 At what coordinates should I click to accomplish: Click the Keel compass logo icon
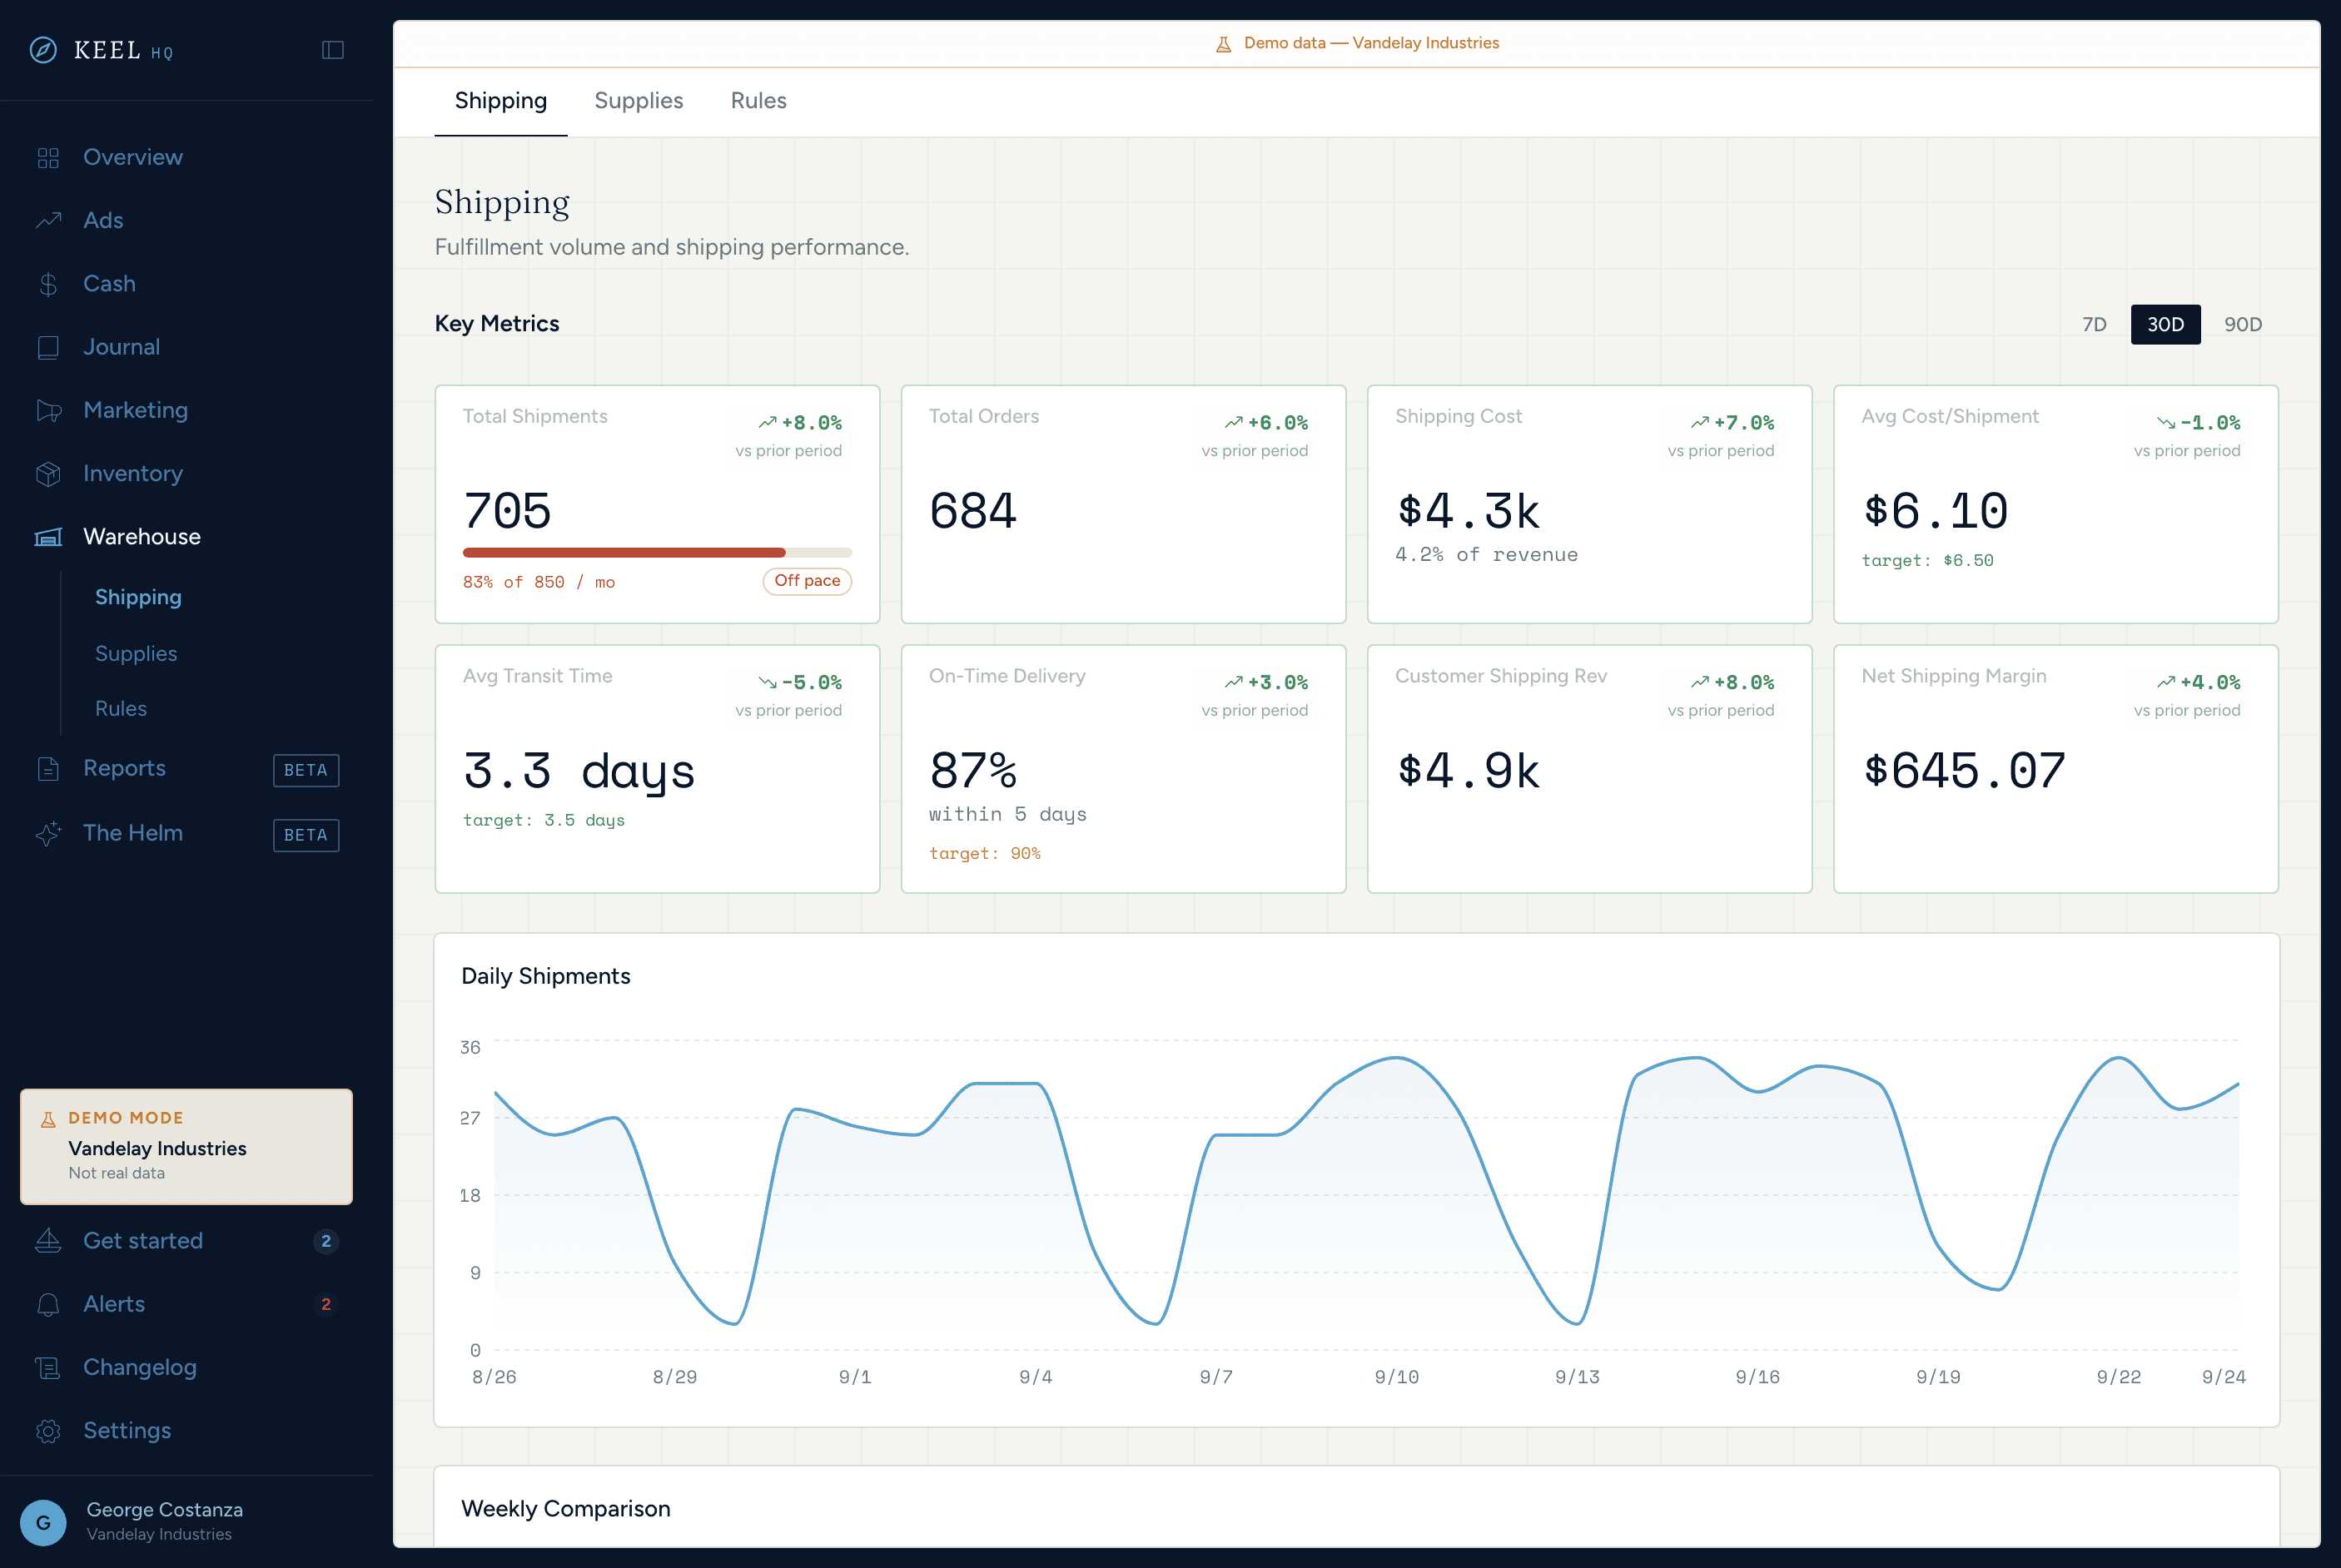pyautogui.click(x=43, y=50)
